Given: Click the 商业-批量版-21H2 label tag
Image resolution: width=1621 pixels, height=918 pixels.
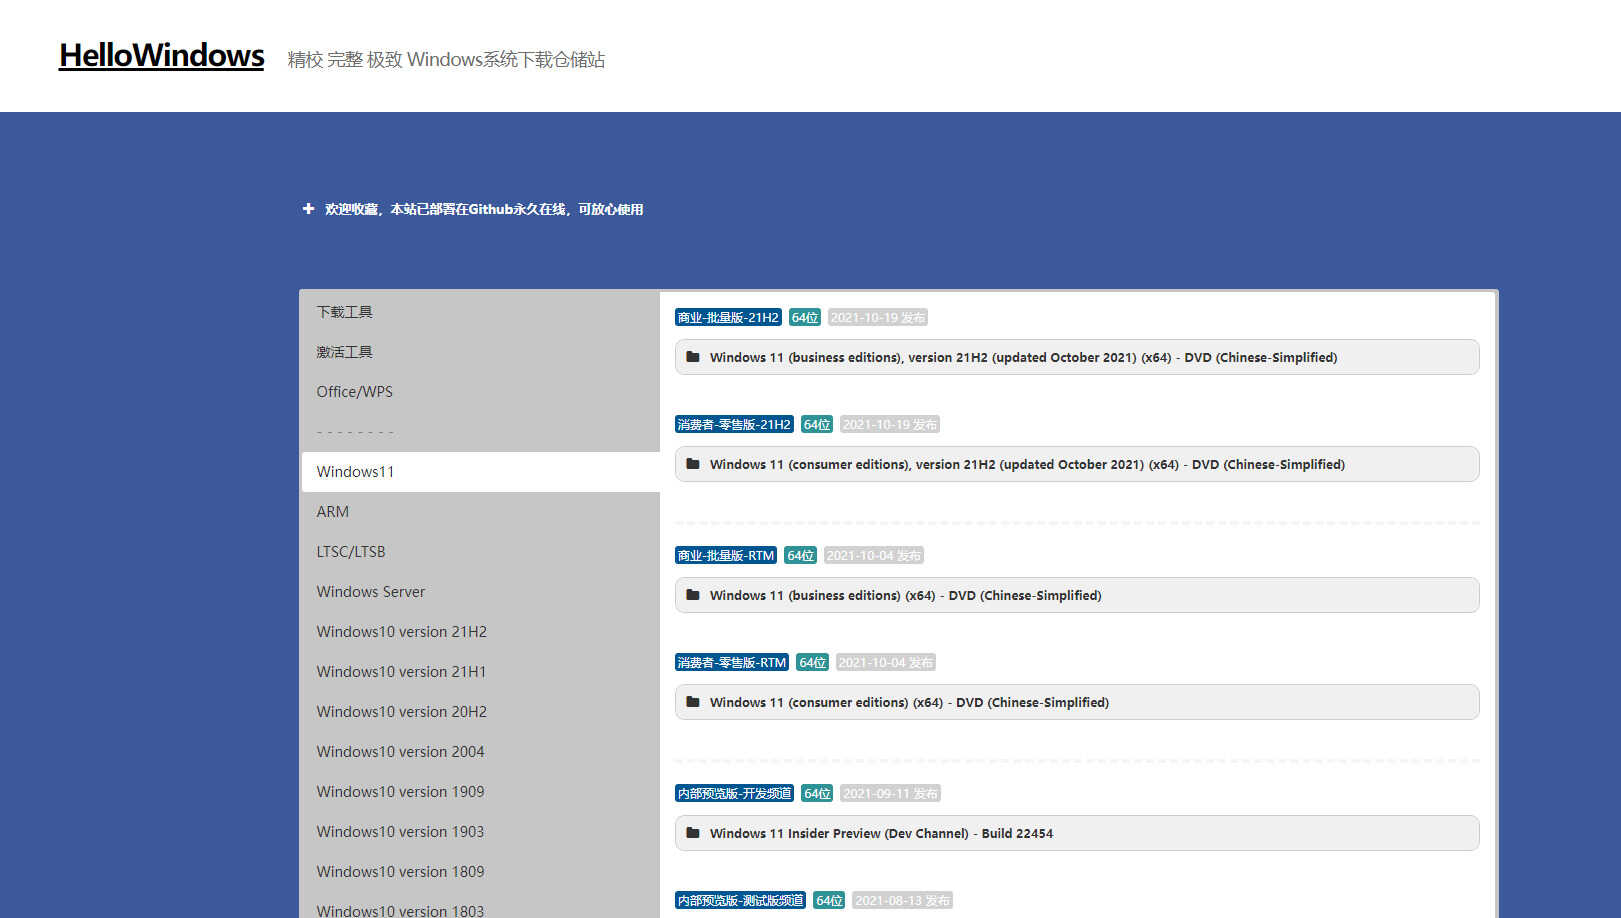Looking at the screenshot, I should point(728,318).
